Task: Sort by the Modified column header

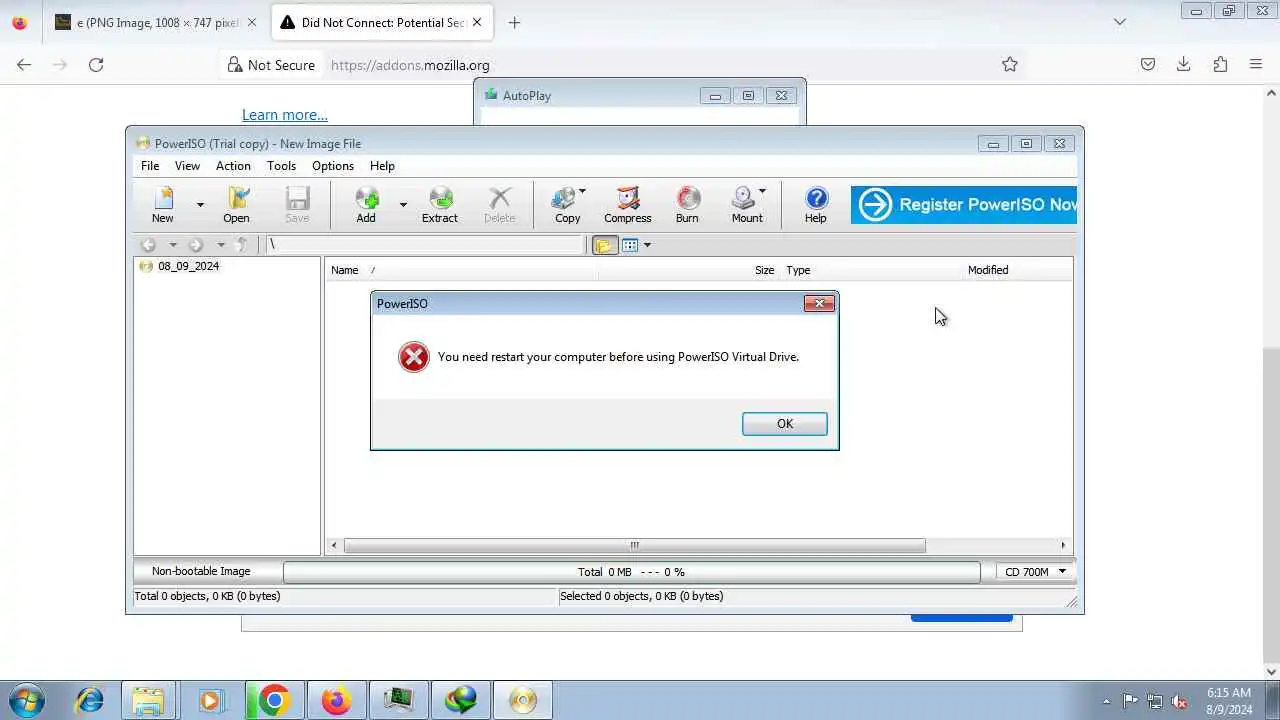Action: pyautogui.click(x=988, y=270)
